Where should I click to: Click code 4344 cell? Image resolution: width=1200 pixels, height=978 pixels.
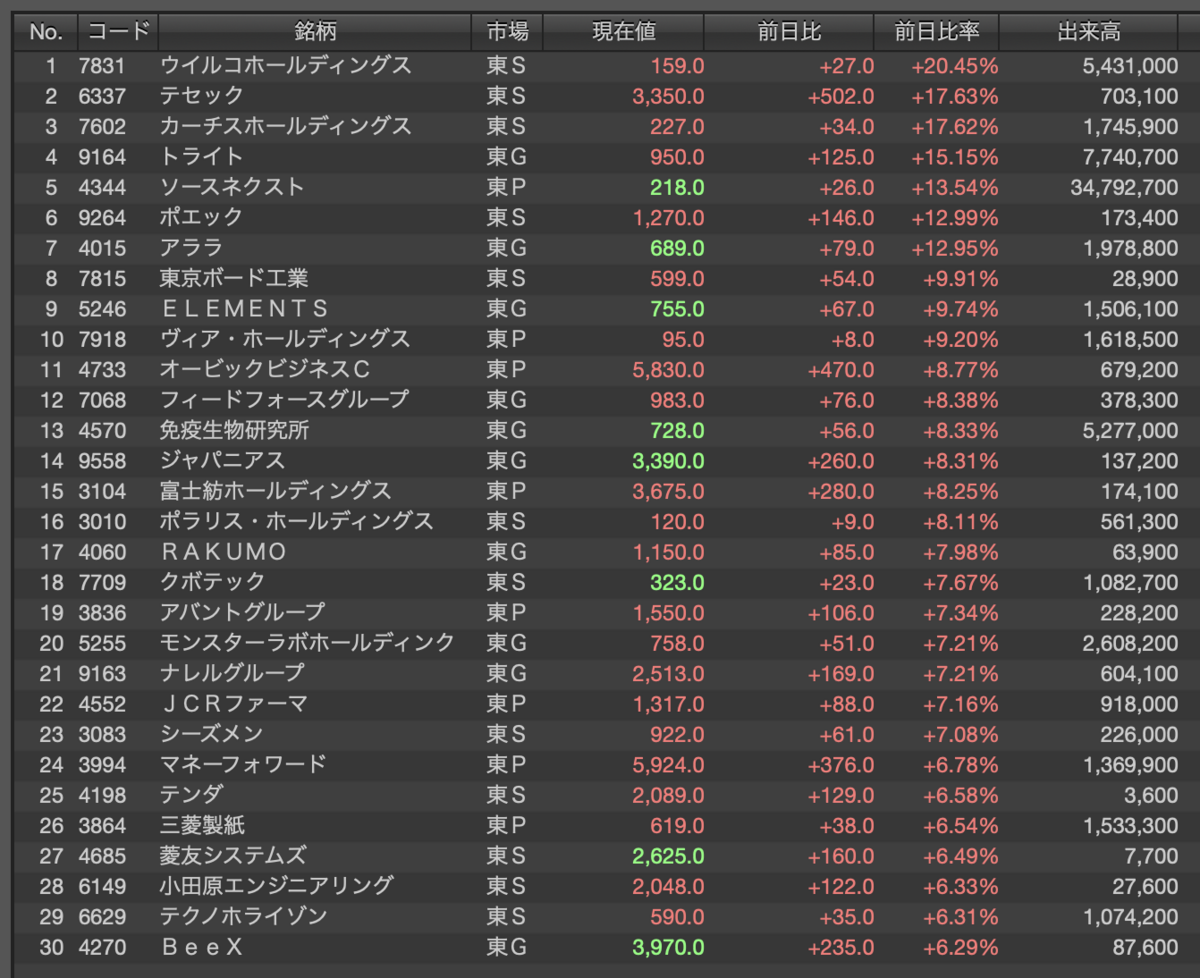coord(102,187)
